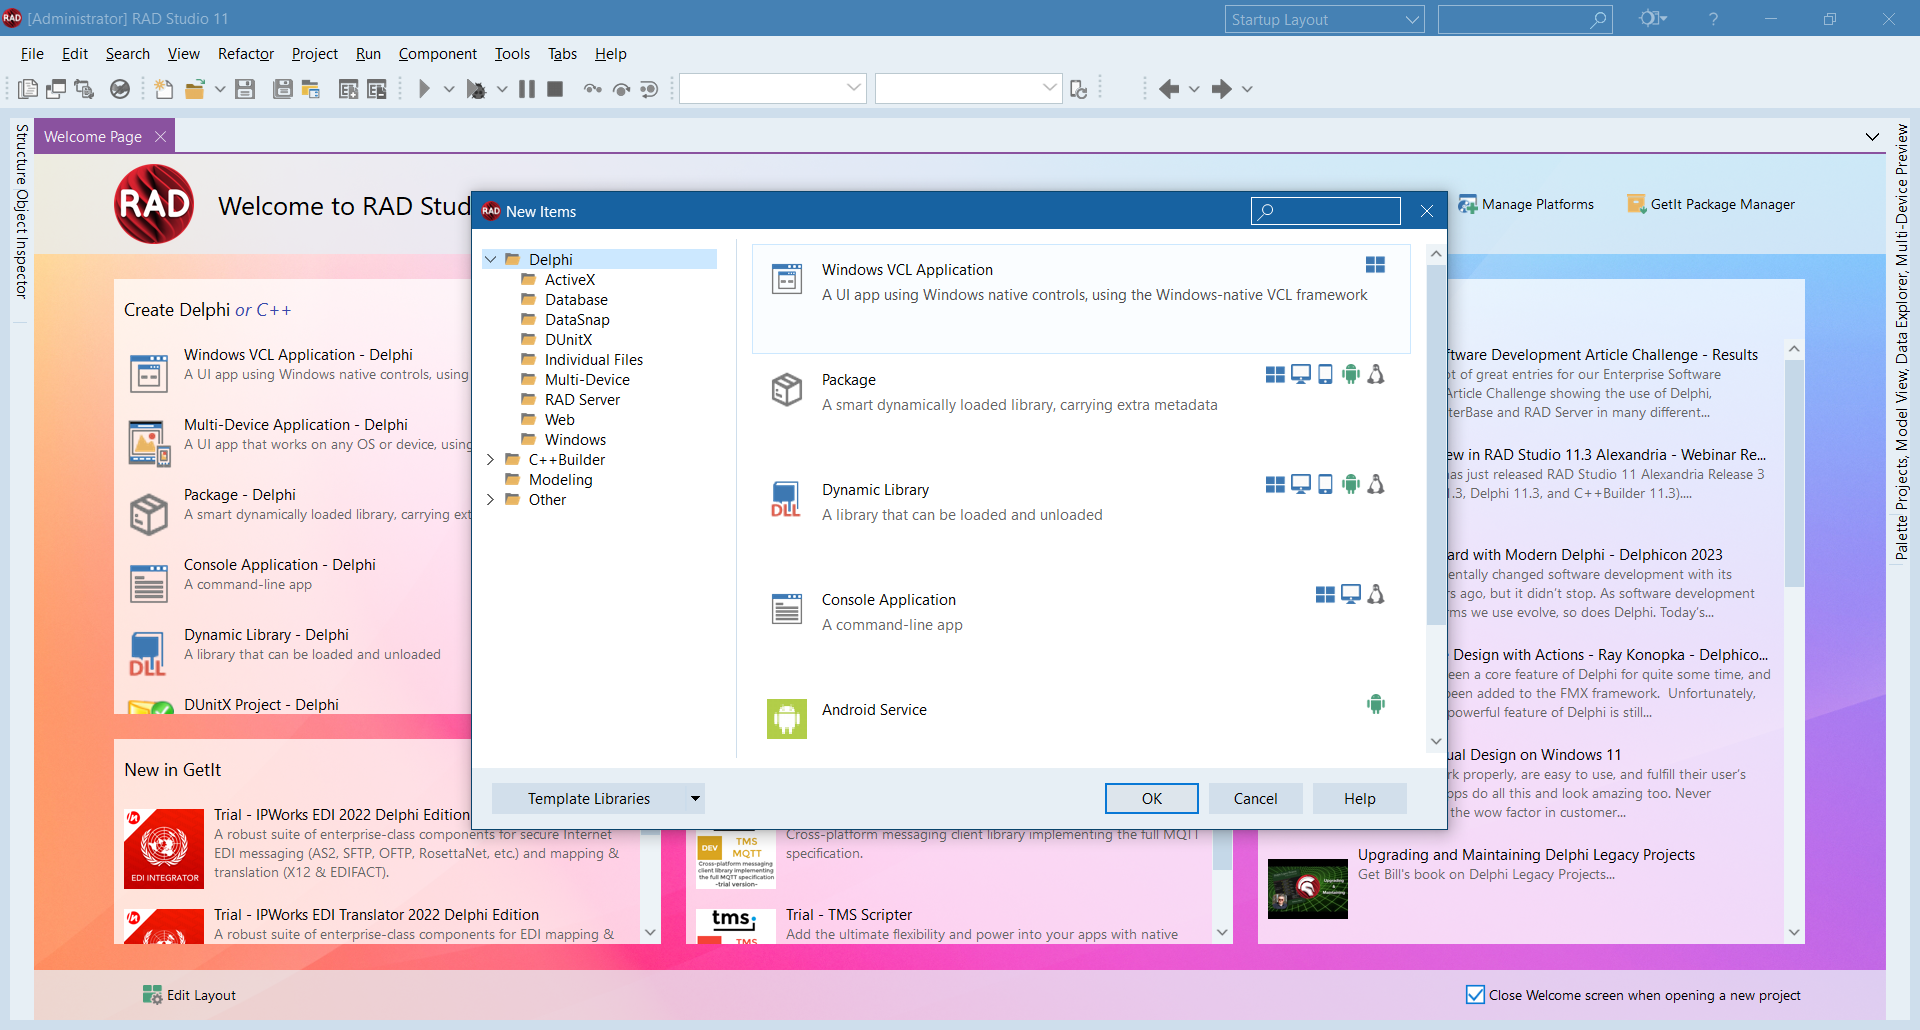Click the New Items toolbar icon
Viewport: 1920px width, 1030px height.
click(163, 89)
